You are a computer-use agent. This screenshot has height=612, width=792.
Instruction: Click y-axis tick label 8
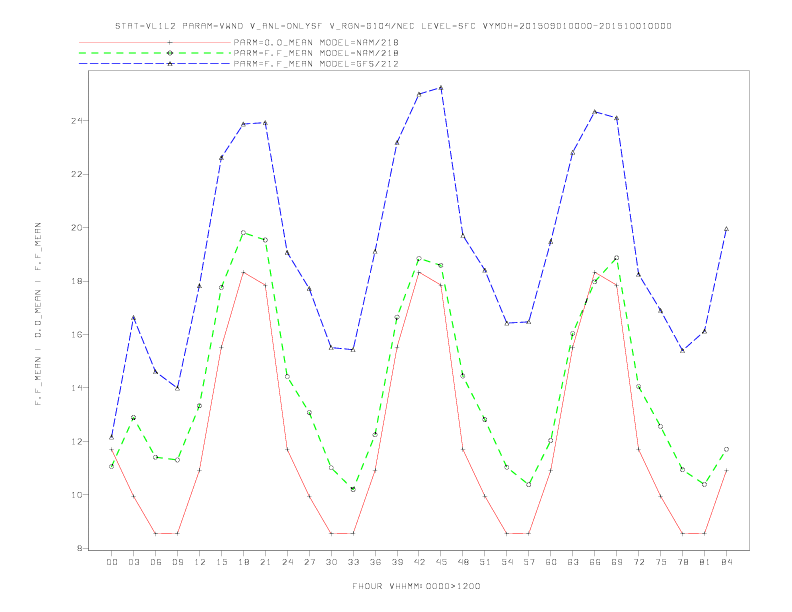tap(80, 548)
